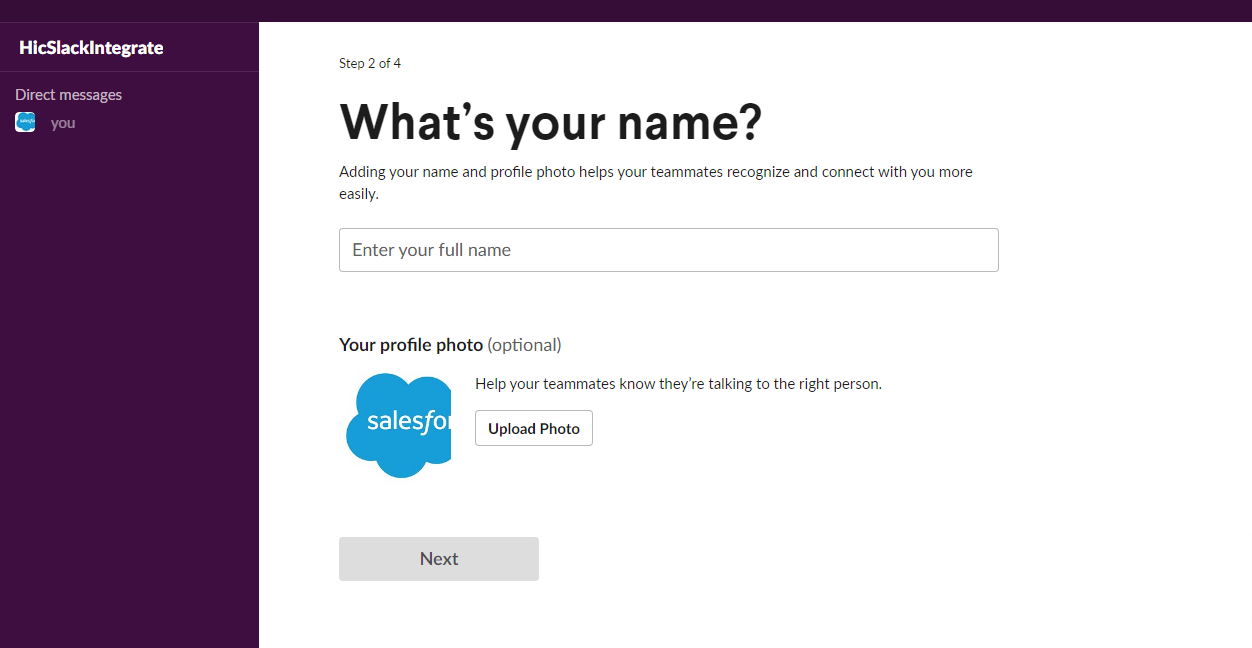The height and width of the screenshot is (648, 1252).
Task: Click "Help your teammates know" helper text
Action: click(678, 384)
